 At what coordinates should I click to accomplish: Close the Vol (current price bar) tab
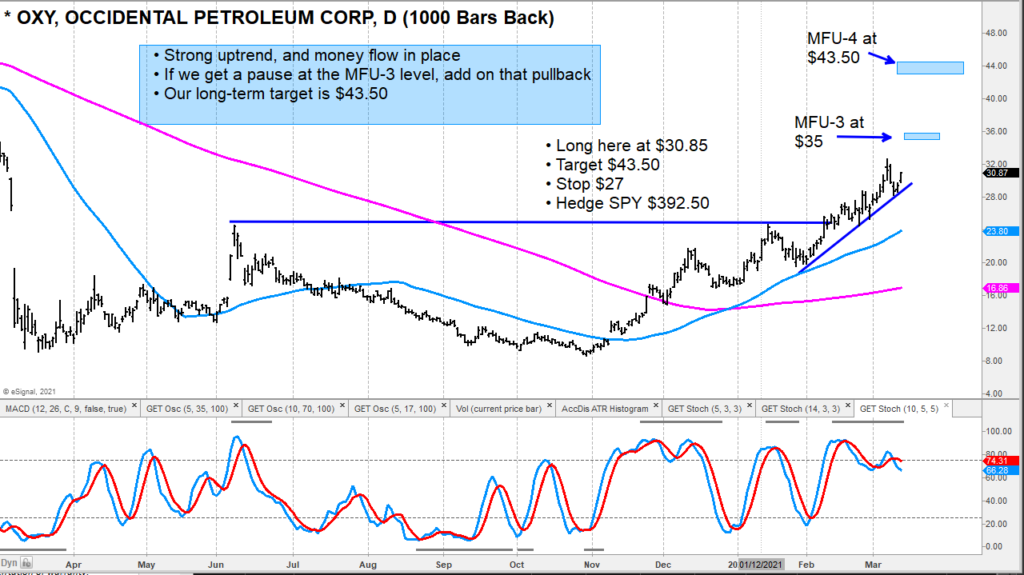[x=550, y=406]
